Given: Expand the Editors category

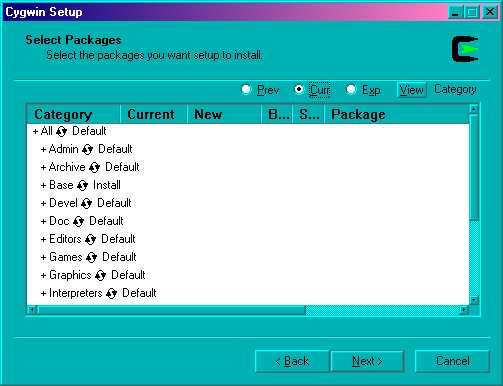Looking at the screenshot, I should coord(43,239).
